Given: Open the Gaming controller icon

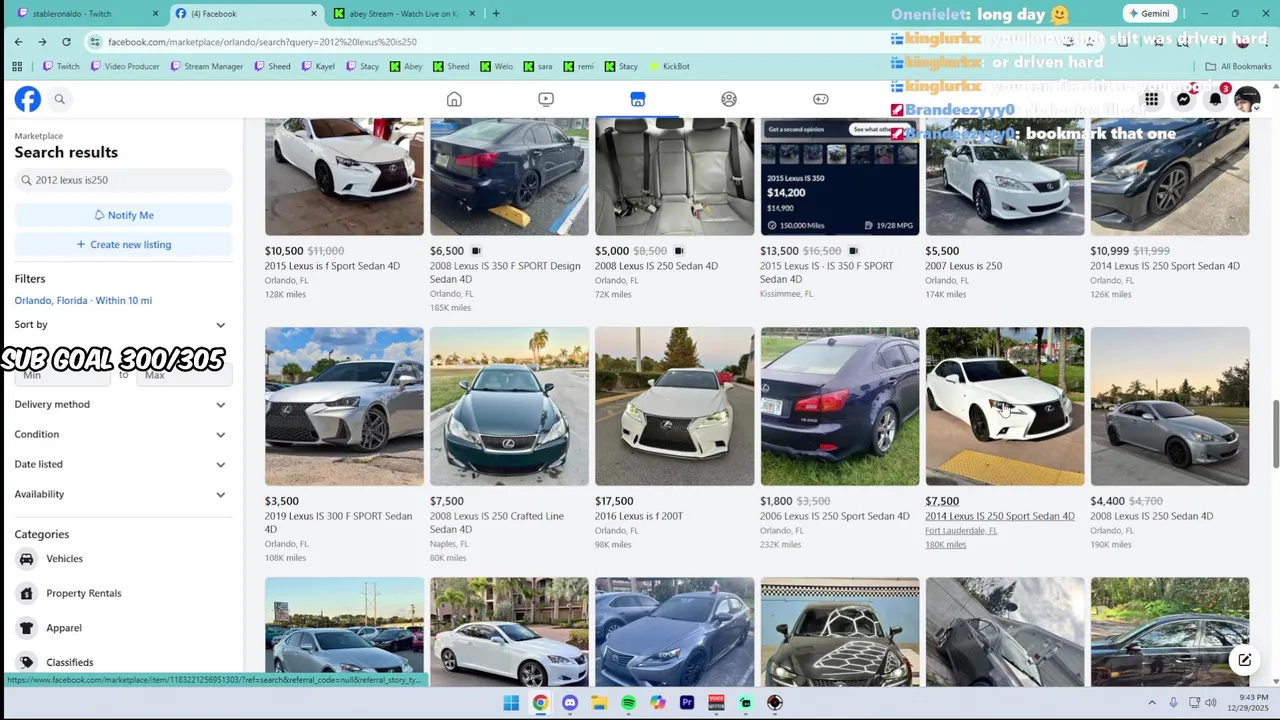Looking at the screenshot, I should pos(821,99).
